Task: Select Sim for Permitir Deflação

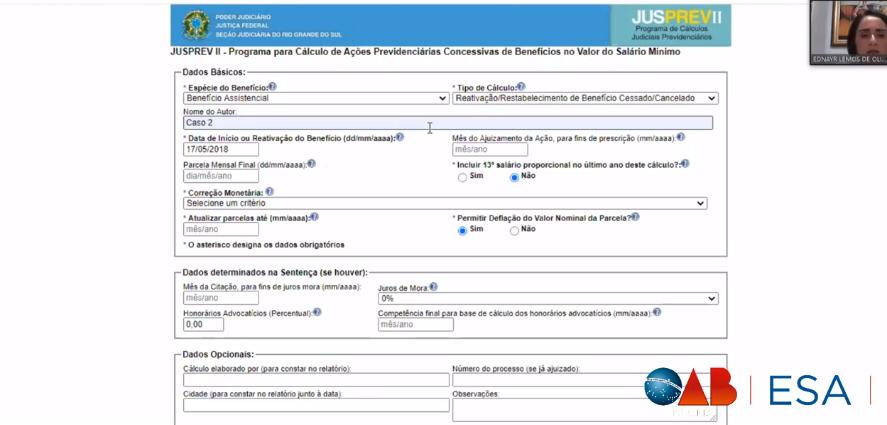Action: pos(462,231)
